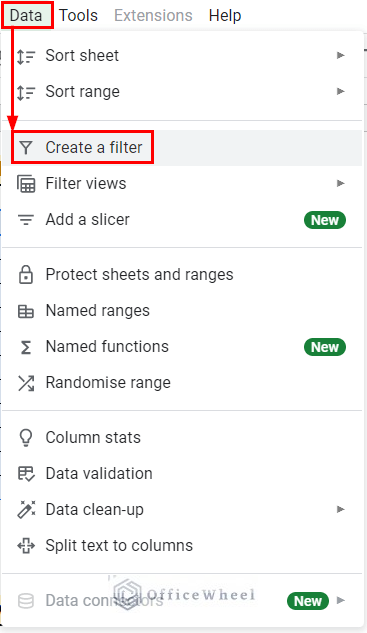
Task: Open the Help menu
Action: point(225,15)
